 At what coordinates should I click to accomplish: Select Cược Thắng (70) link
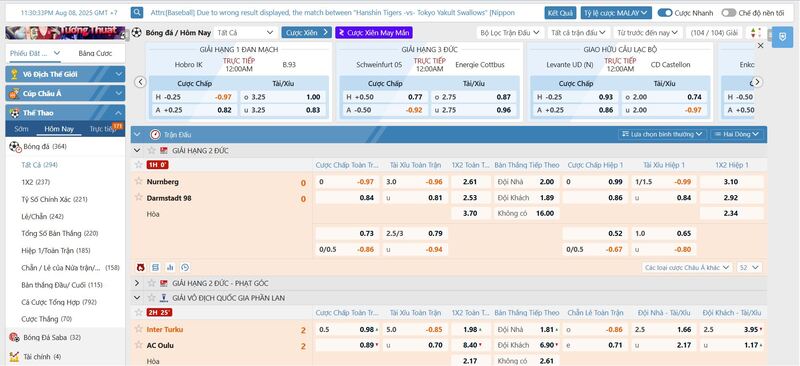point(47,319)
